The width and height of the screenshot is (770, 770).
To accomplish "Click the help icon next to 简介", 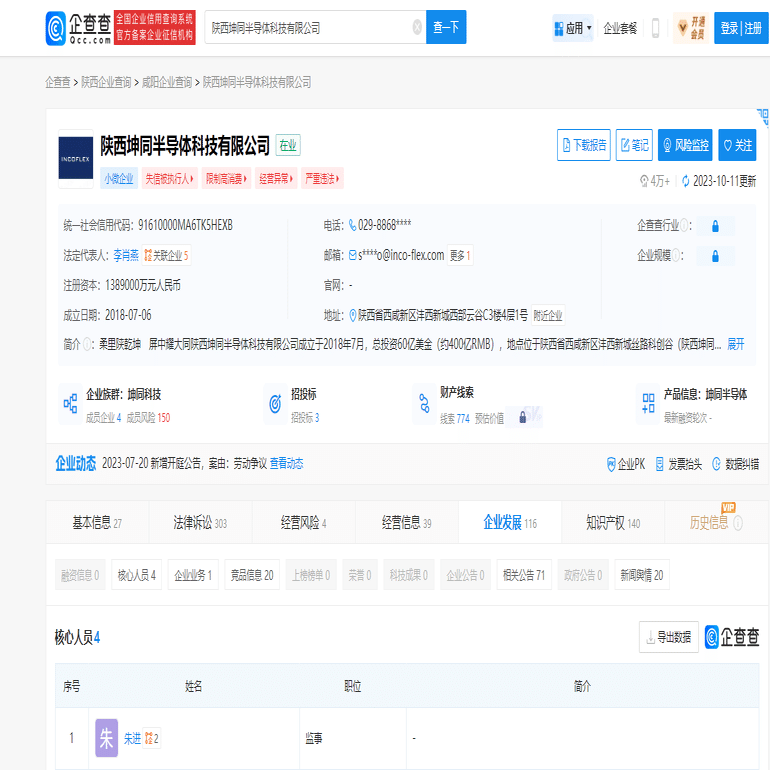I will click(87, 344).
